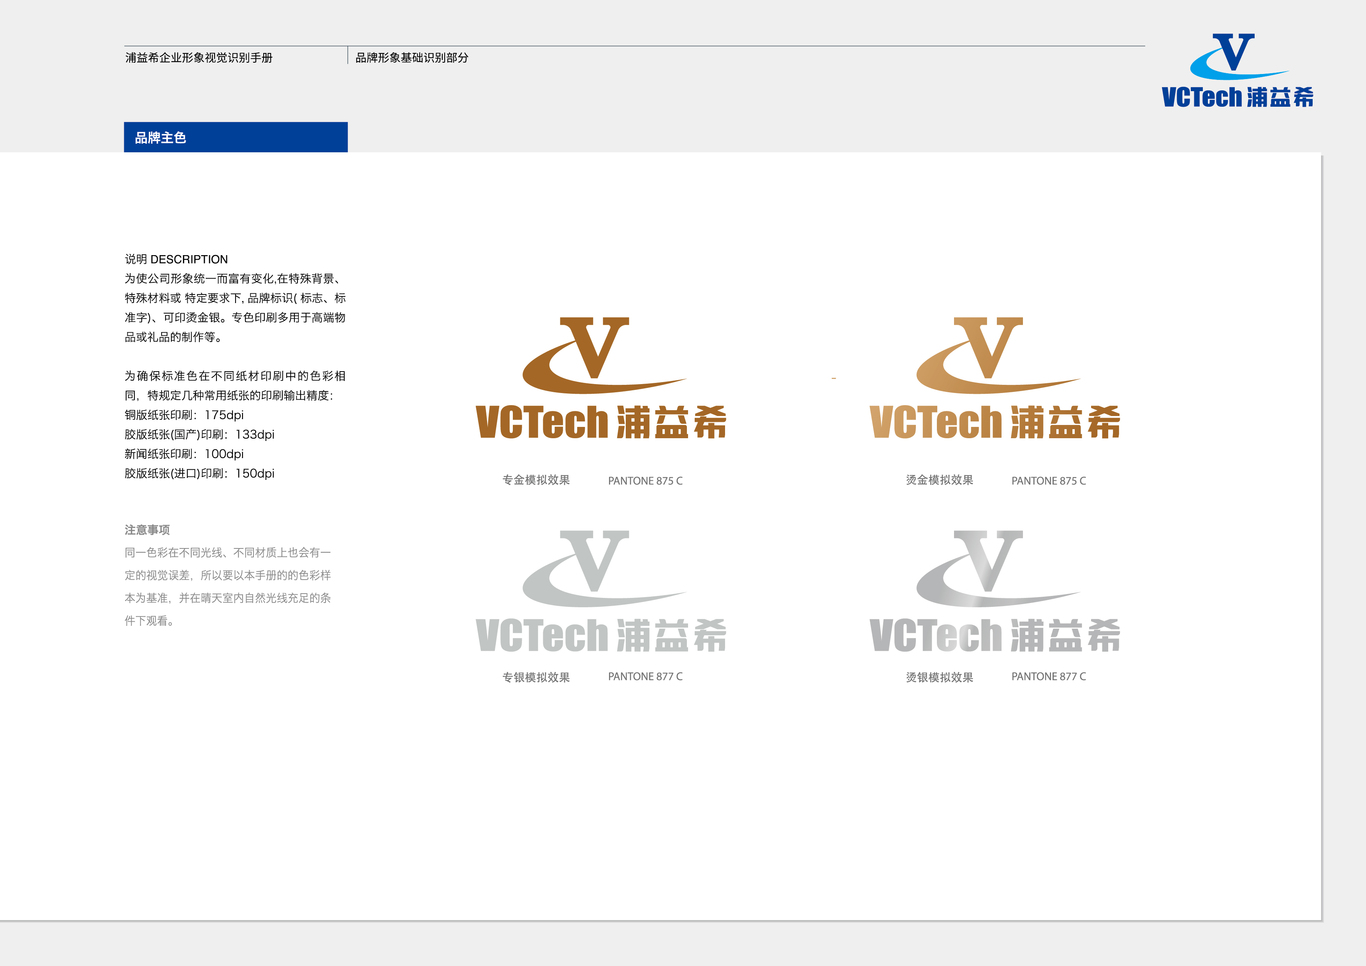This screenshot has height=966, width=1366.
Task: Click the label 专银模拟效果
Action: pyautogui.click(x=536, y=677)
